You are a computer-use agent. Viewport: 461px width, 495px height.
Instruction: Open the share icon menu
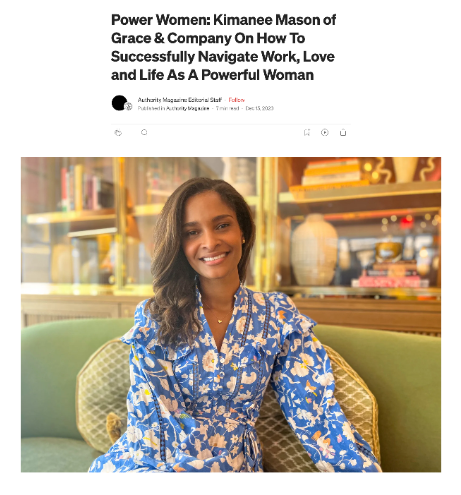click(343, 133)
